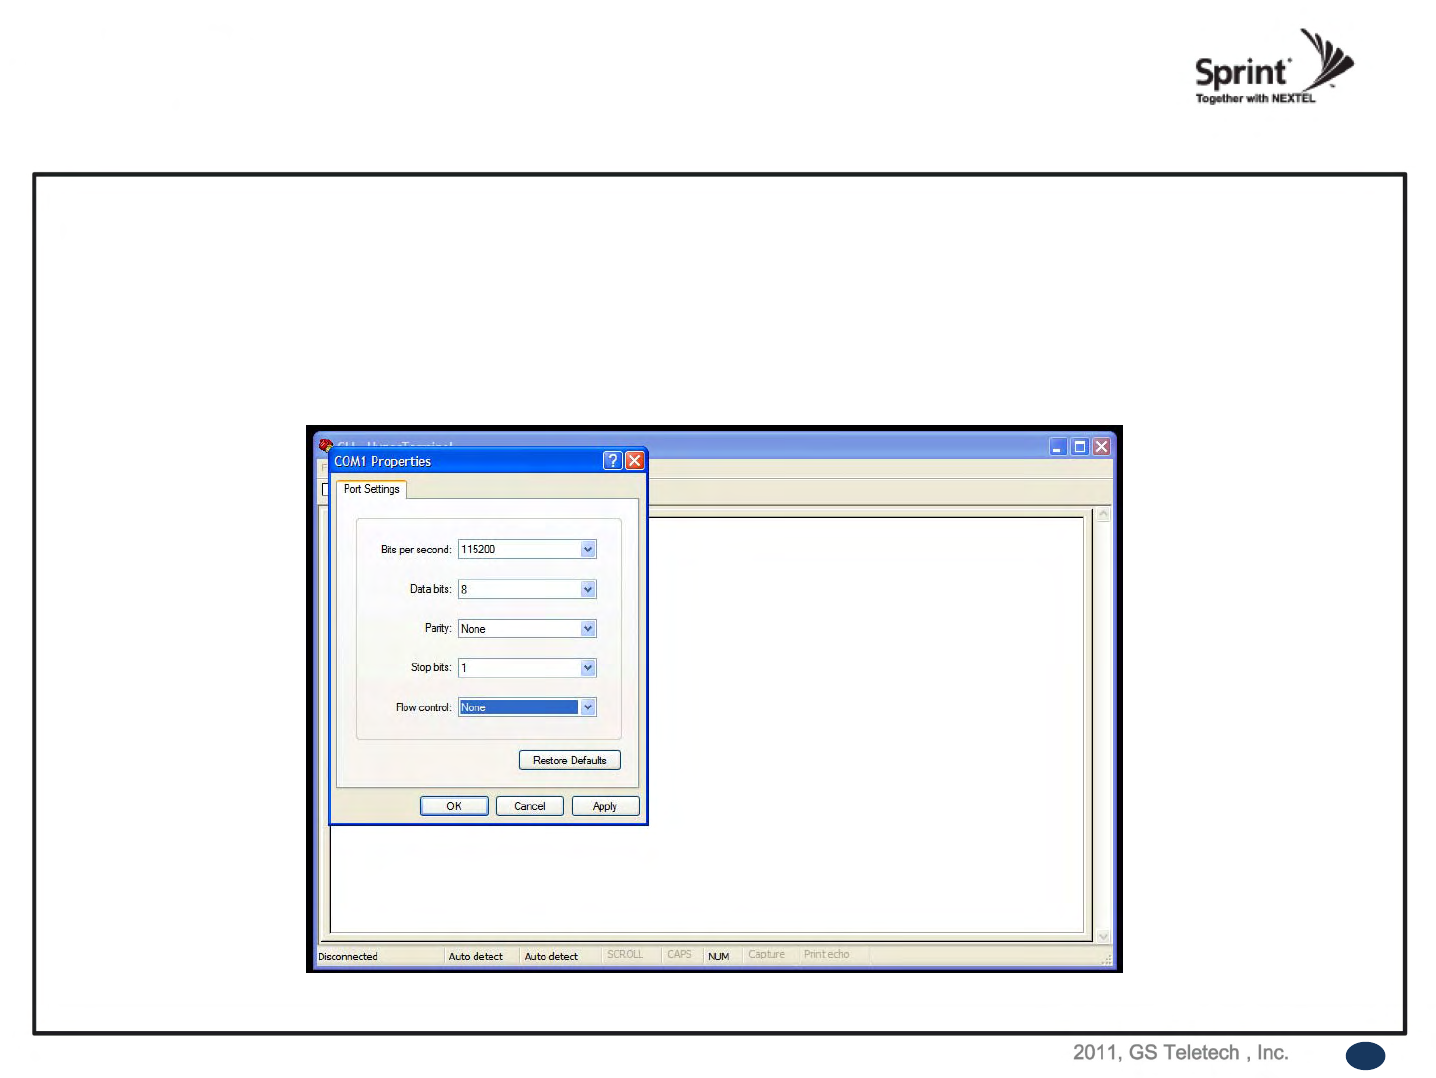Click the NUM status bar indicator

(x=719, y=957)
